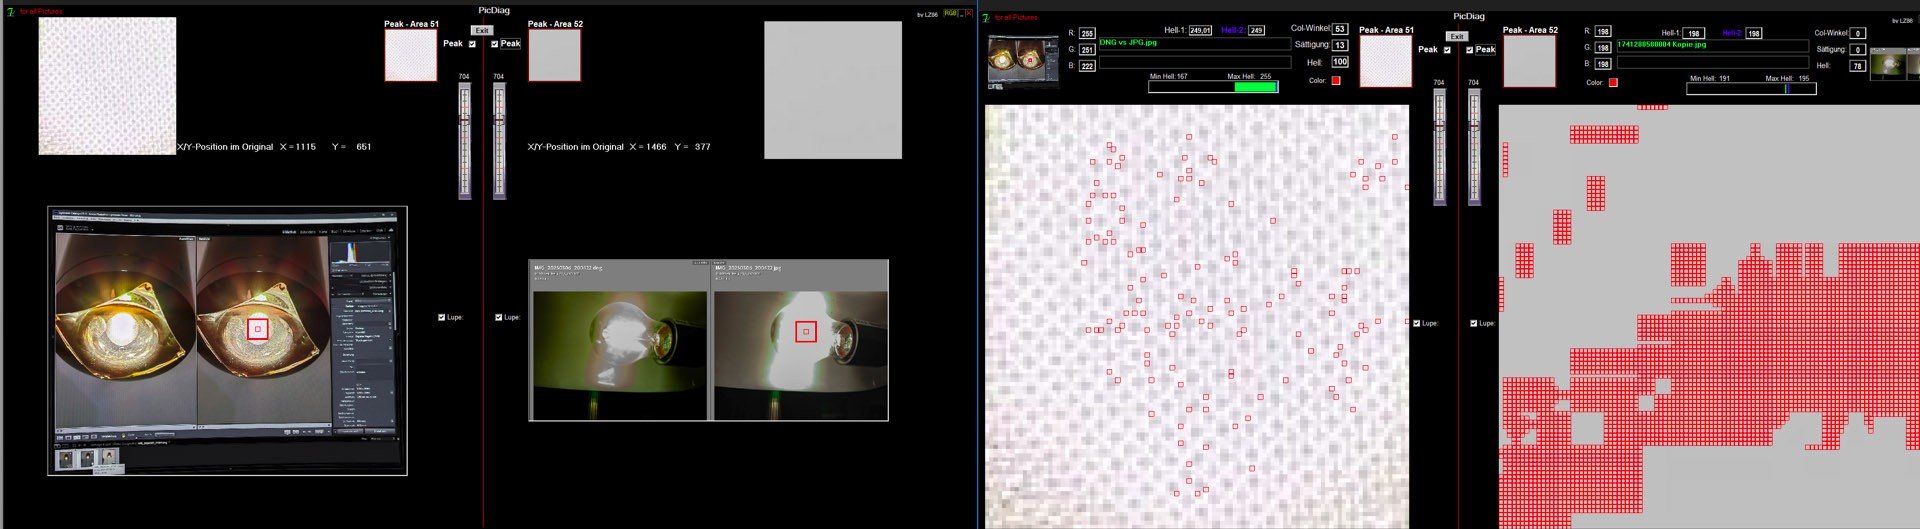The width and height of the screenshot is (1920, 529).
Task: Click the green PicDiag app icon in the left window
Action: tap(10, 11)
